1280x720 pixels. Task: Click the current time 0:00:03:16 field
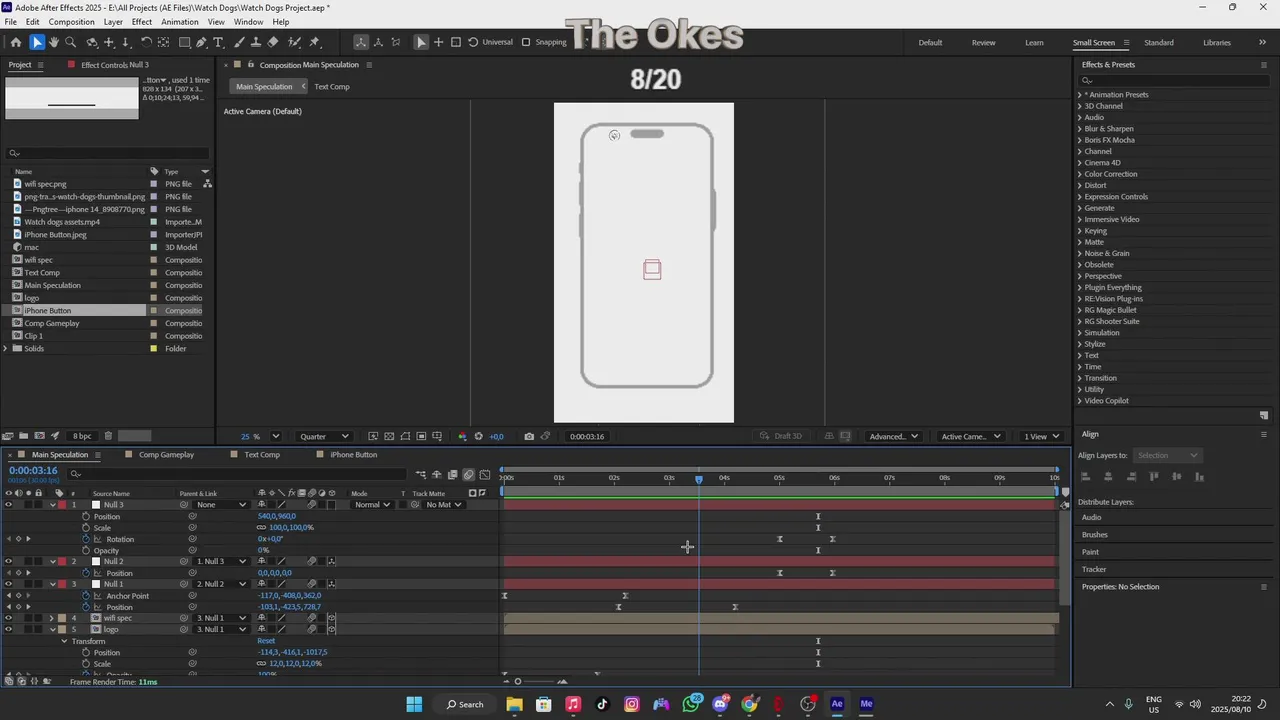[x=33, y=471]
